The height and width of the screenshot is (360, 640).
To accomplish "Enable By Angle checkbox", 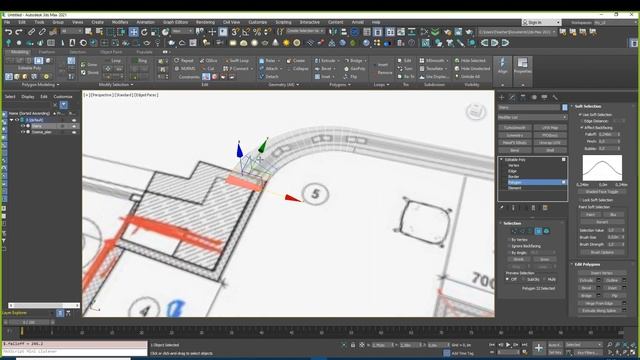I will click(x=509, y=253).
